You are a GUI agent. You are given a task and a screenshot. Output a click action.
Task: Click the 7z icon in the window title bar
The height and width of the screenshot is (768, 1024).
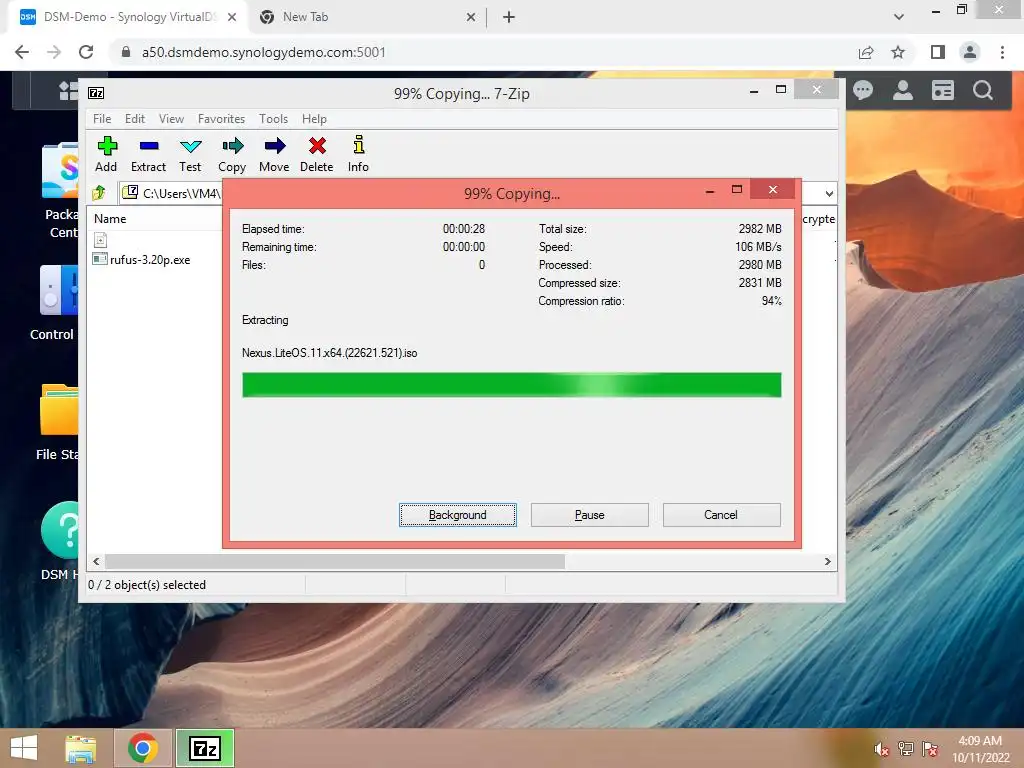96,93
